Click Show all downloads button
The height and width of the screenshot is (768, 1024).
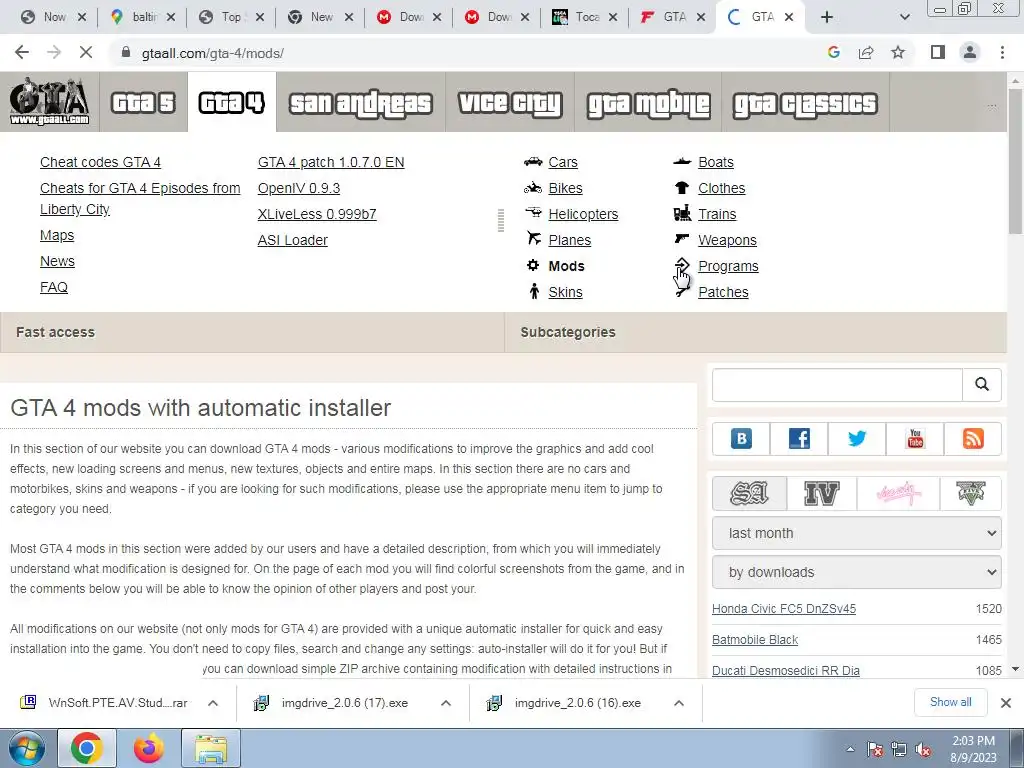(x=950, y=702)
